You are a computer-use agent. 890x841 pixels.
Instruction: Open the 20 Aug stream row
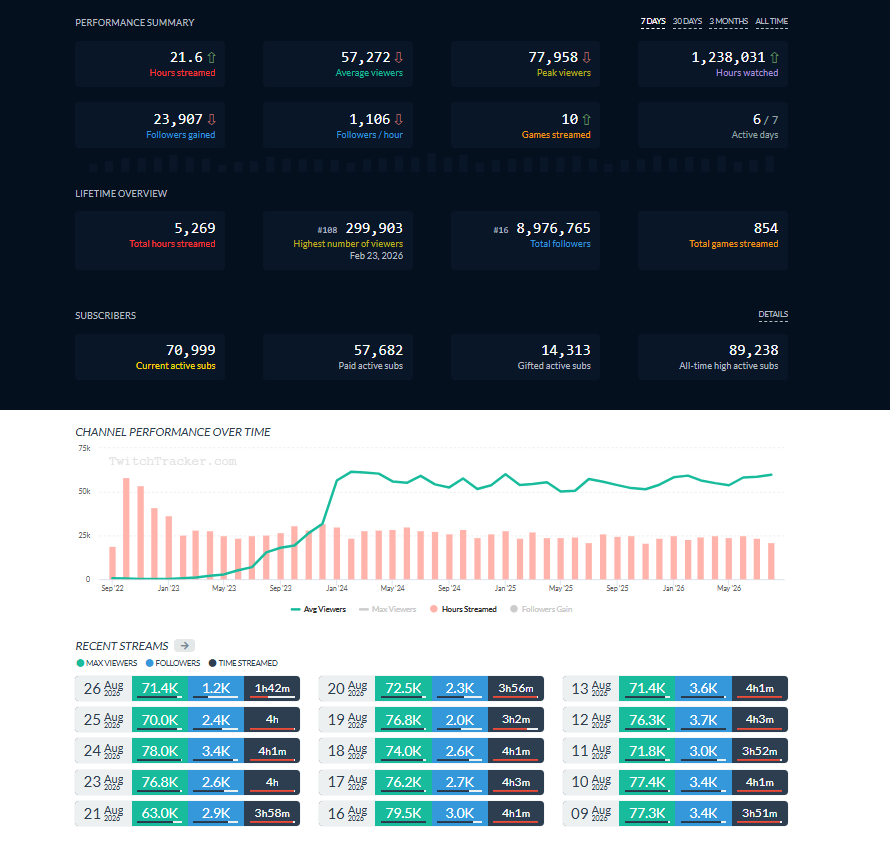431,688
